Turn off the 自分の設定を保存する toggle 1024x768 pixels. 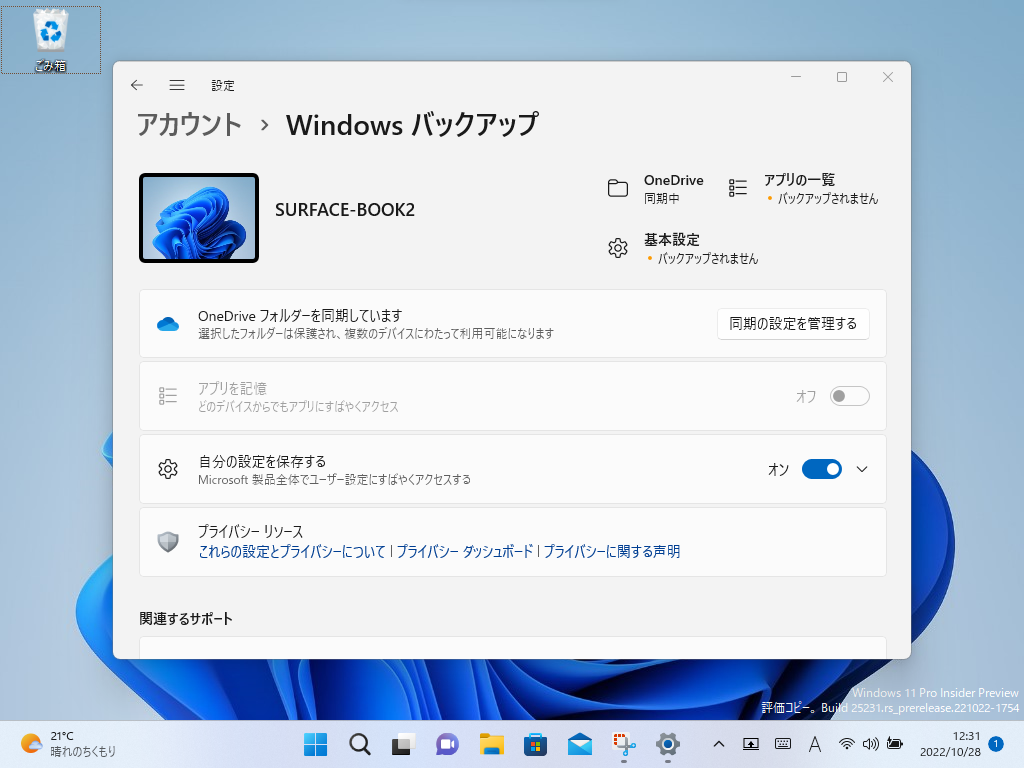[x=822, y=469]
